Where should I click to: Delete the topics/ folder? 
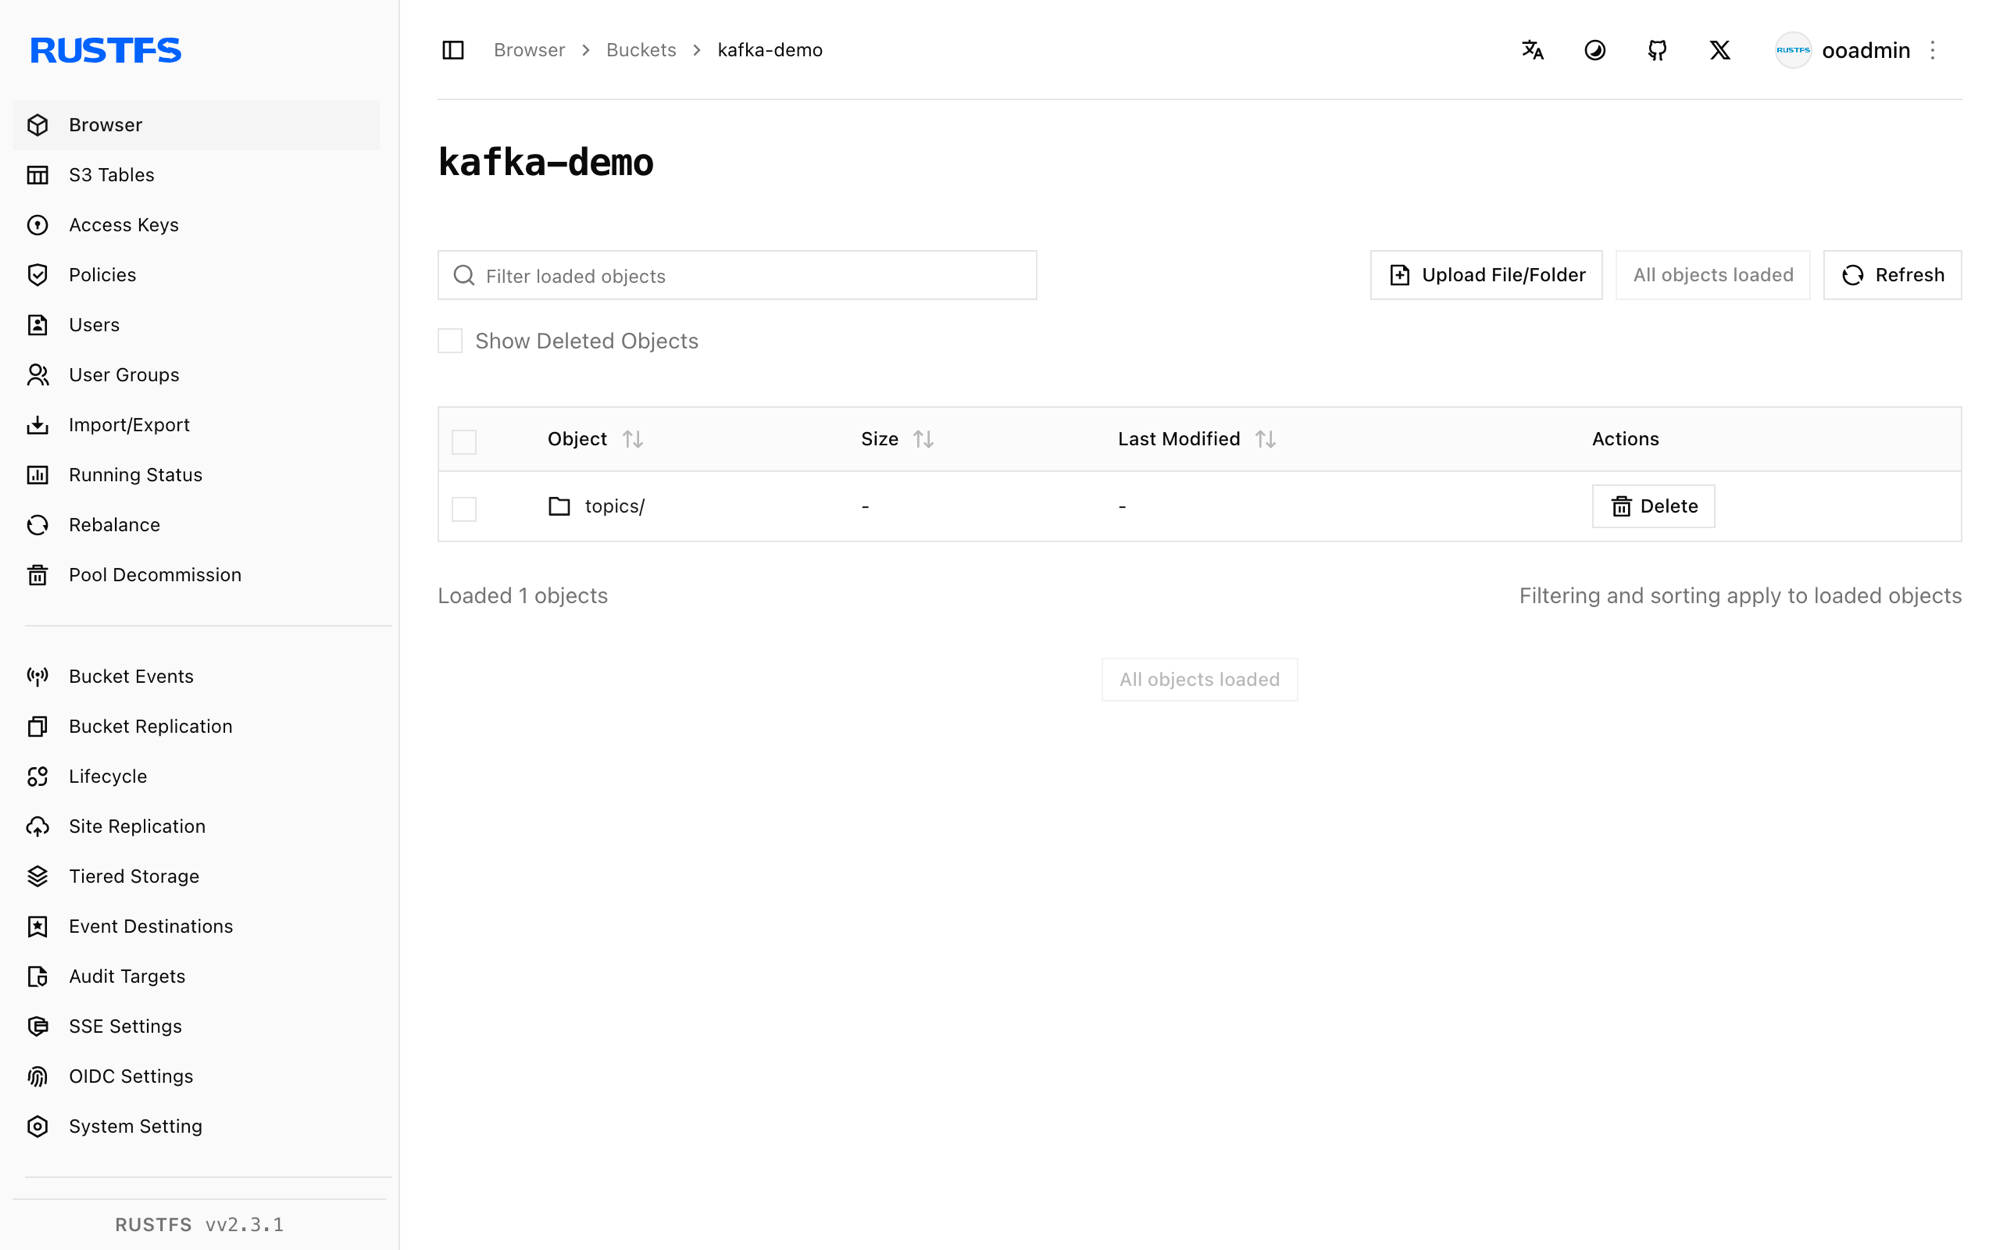coord(1653,506)
